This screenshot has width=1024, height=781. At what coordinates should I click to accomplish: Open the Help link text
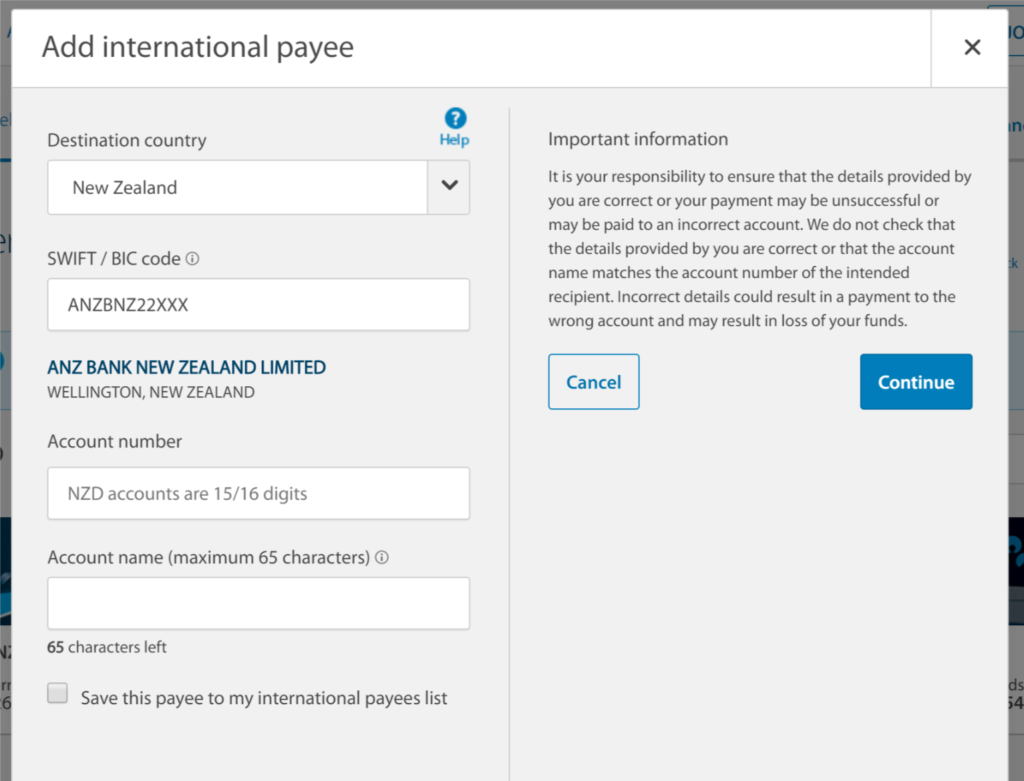coord(454,140)
